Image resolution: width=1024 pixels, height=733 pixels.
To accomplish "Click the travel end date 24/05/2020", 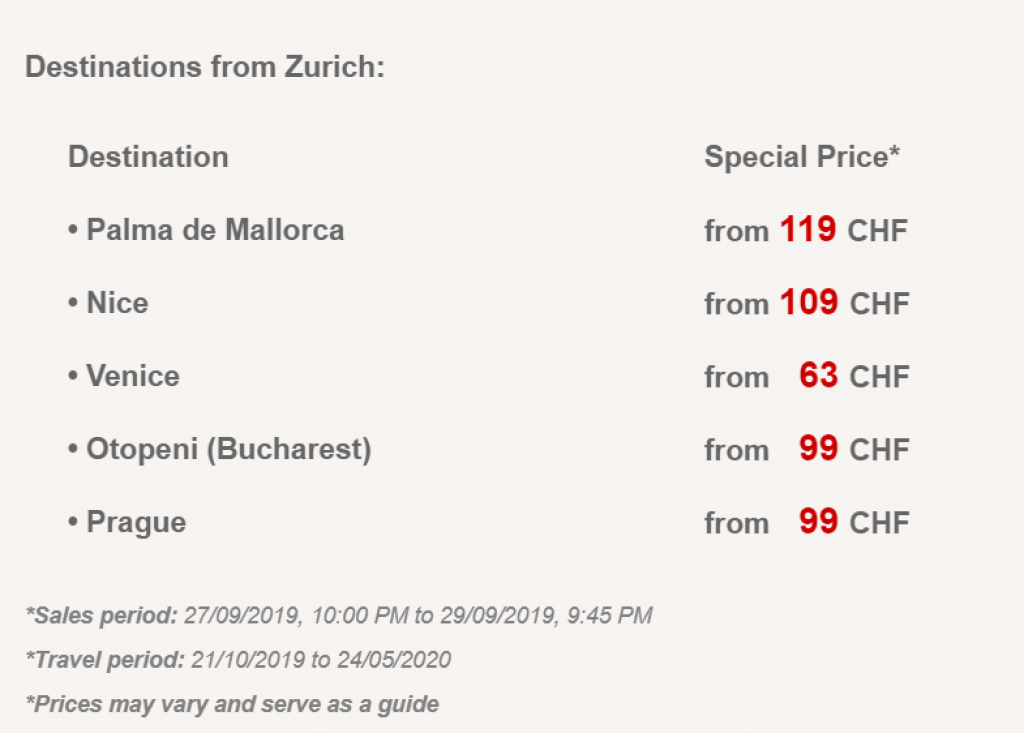I will tap(398, 660).
